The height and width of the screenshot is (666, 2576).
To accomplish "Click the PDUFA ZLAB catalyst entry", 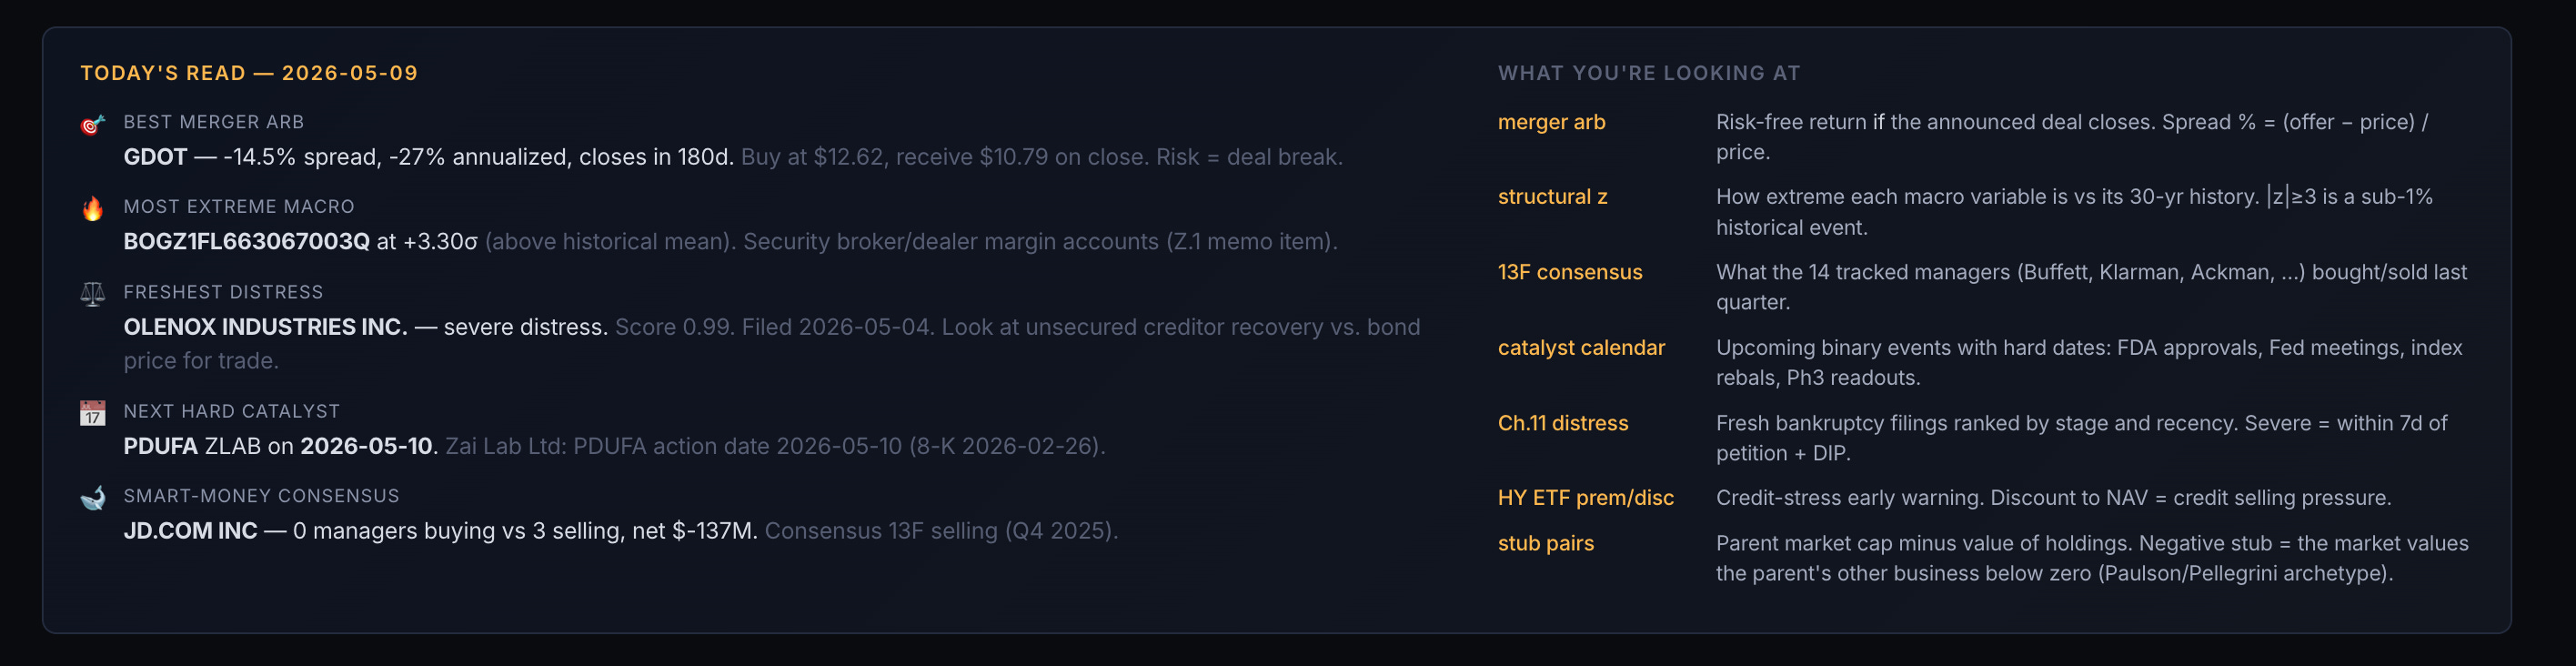I will [x=192, y=446].
